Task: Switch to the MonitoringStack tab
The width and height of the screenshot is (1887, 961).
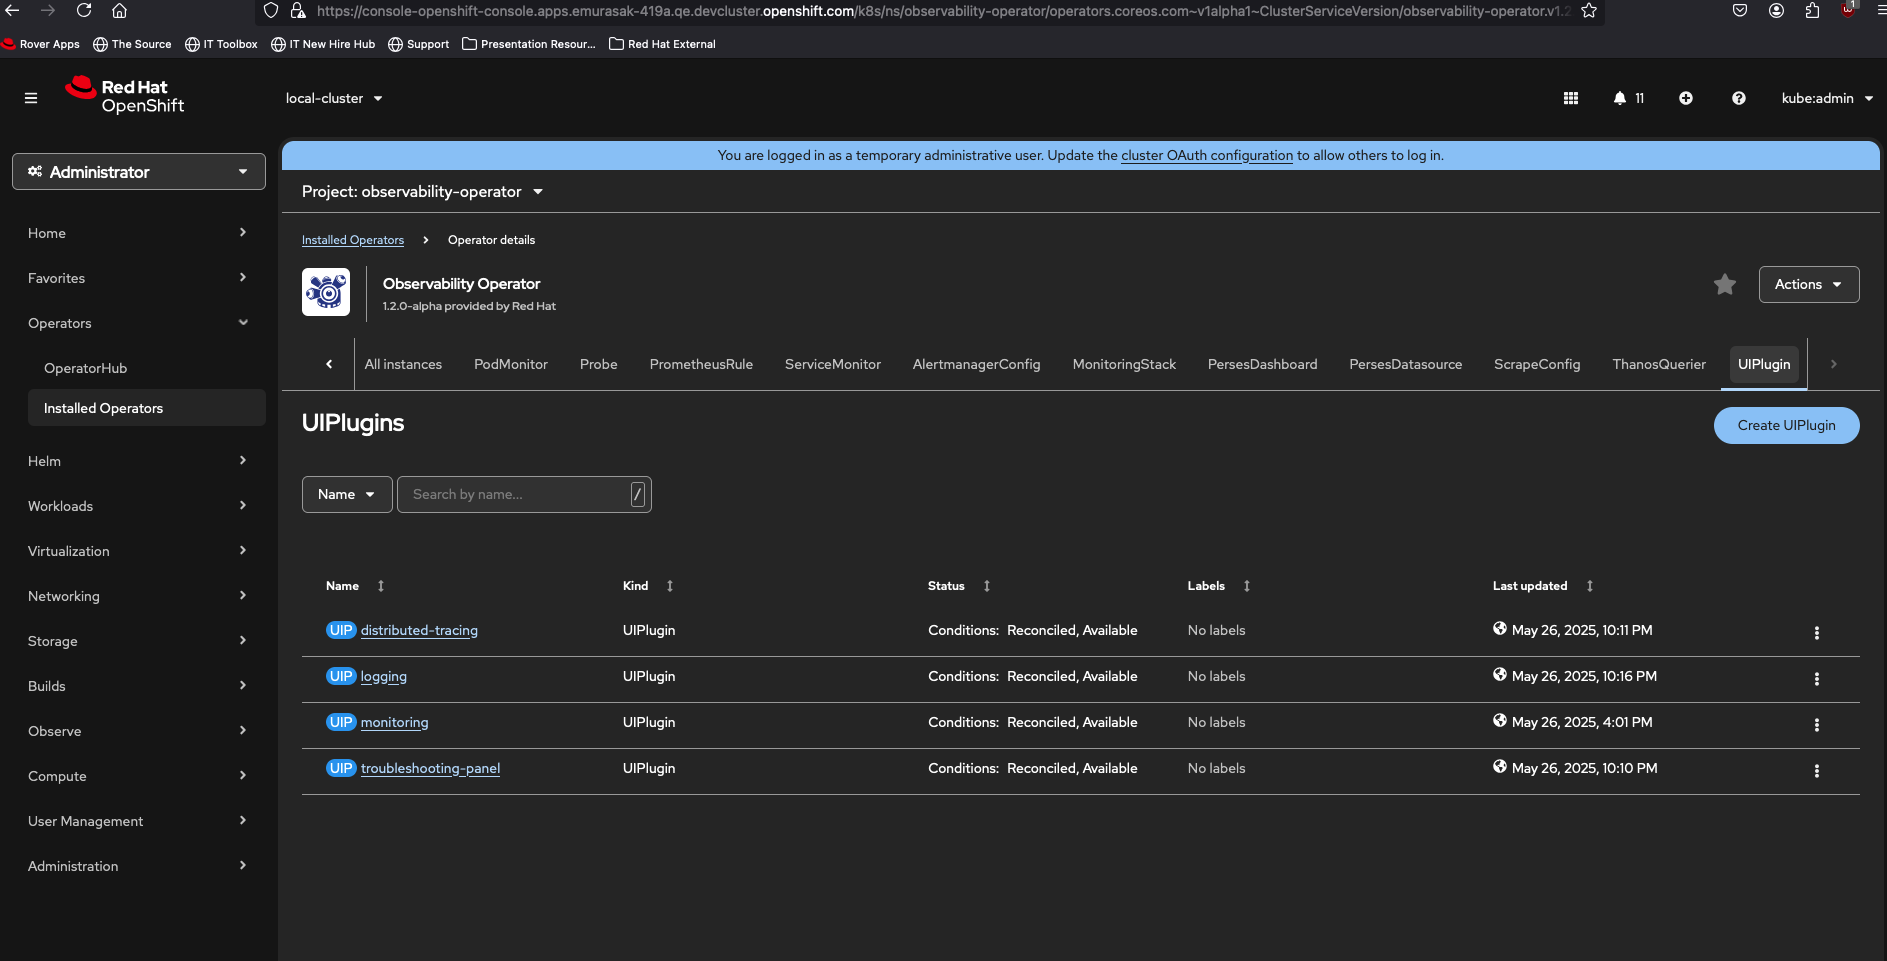Action: (1124, 365)
